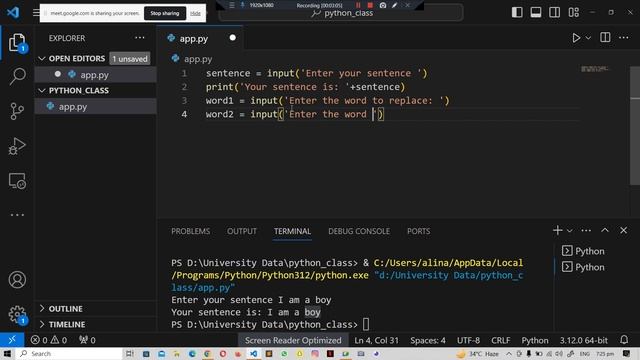Open the Manage settings gear
The image size is (640, 360).
[x=17, y=314]
